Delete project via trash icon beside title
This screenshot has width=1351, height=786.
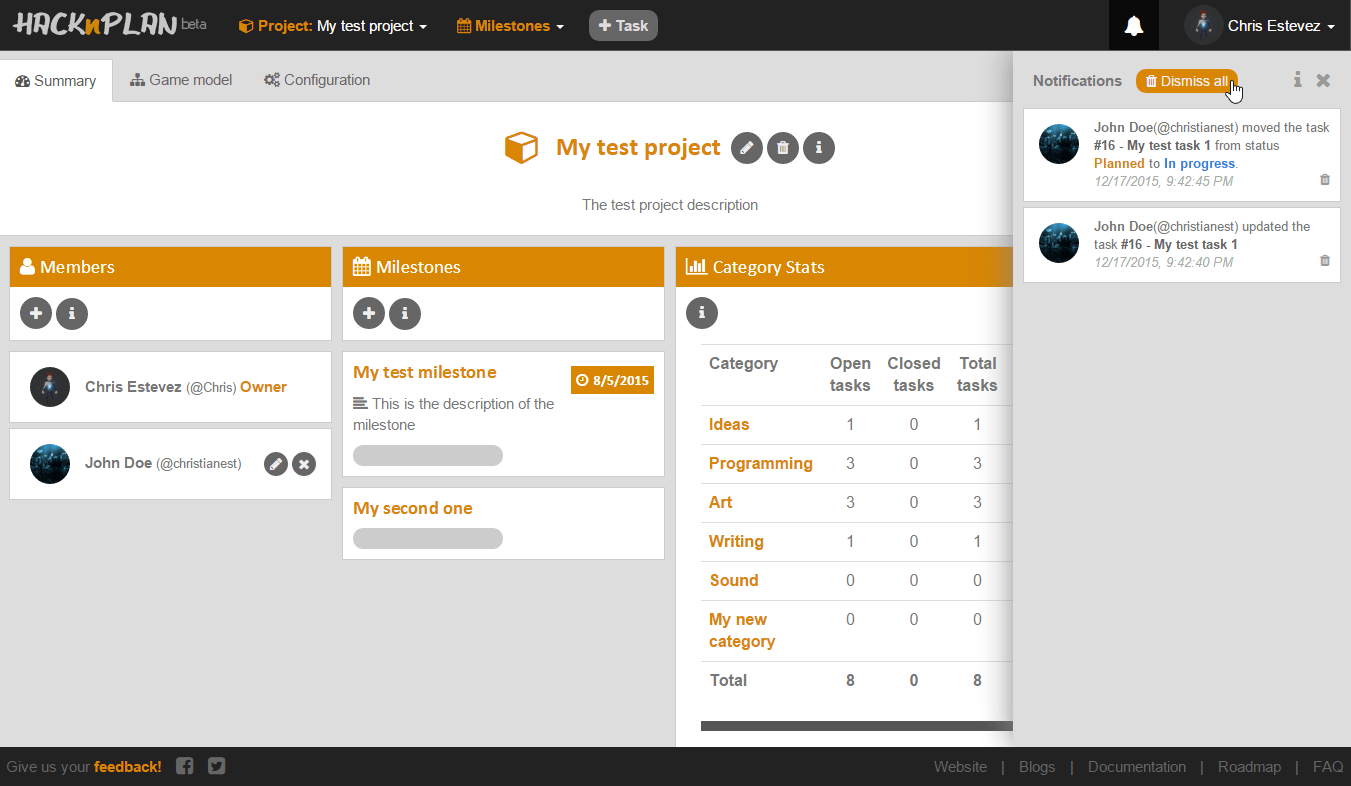[x=783, y=148]
